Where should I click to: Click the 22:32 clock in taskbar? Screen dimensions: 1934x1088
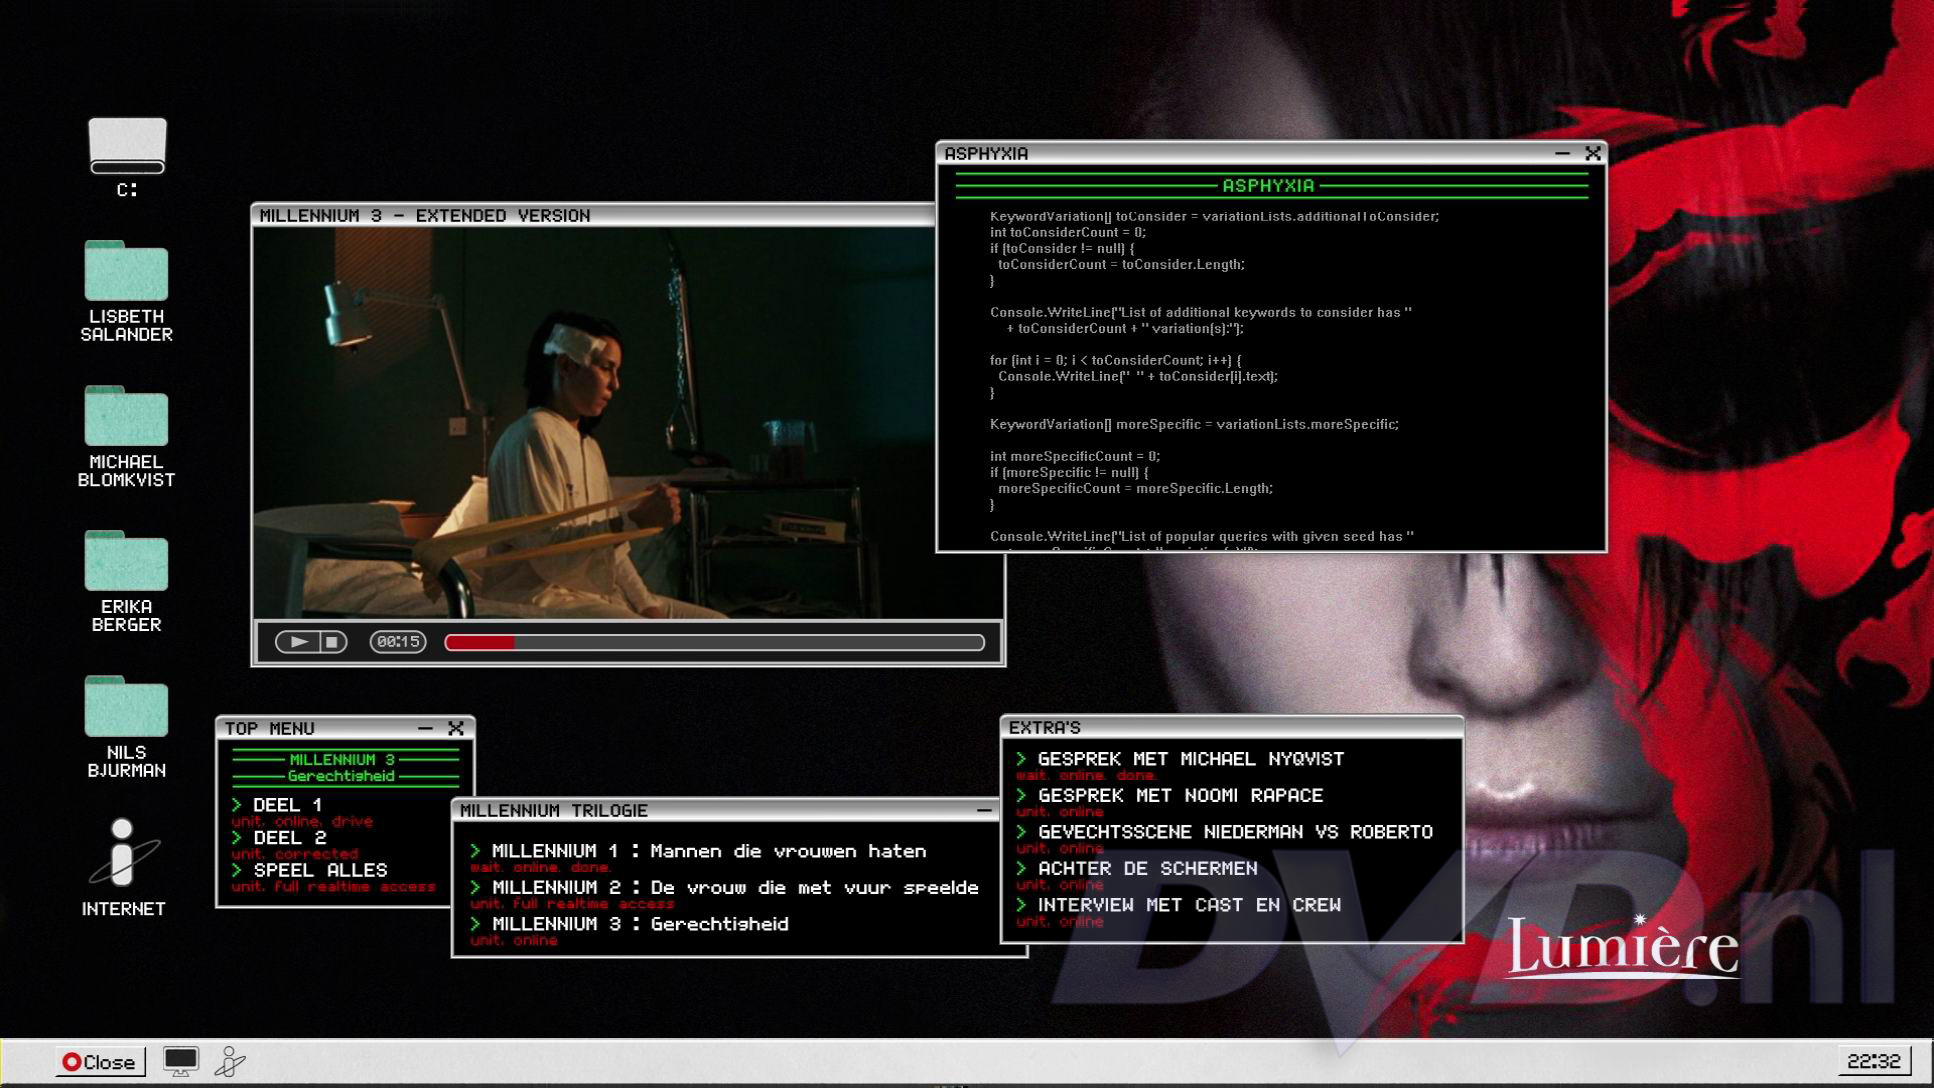(1874, 1060)
